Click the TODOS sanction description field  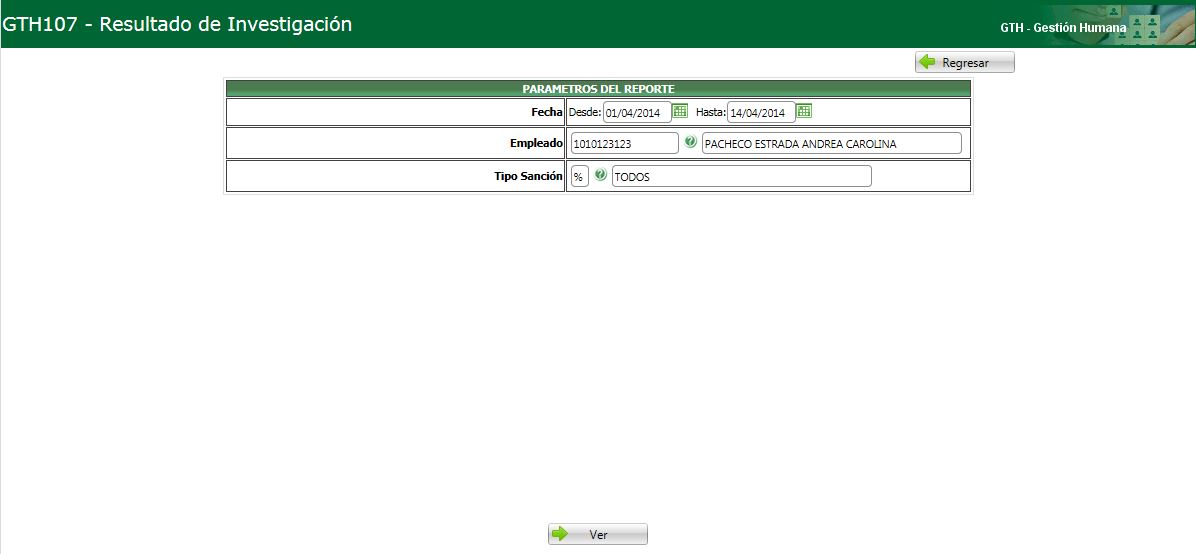click(x=741, y=177)
